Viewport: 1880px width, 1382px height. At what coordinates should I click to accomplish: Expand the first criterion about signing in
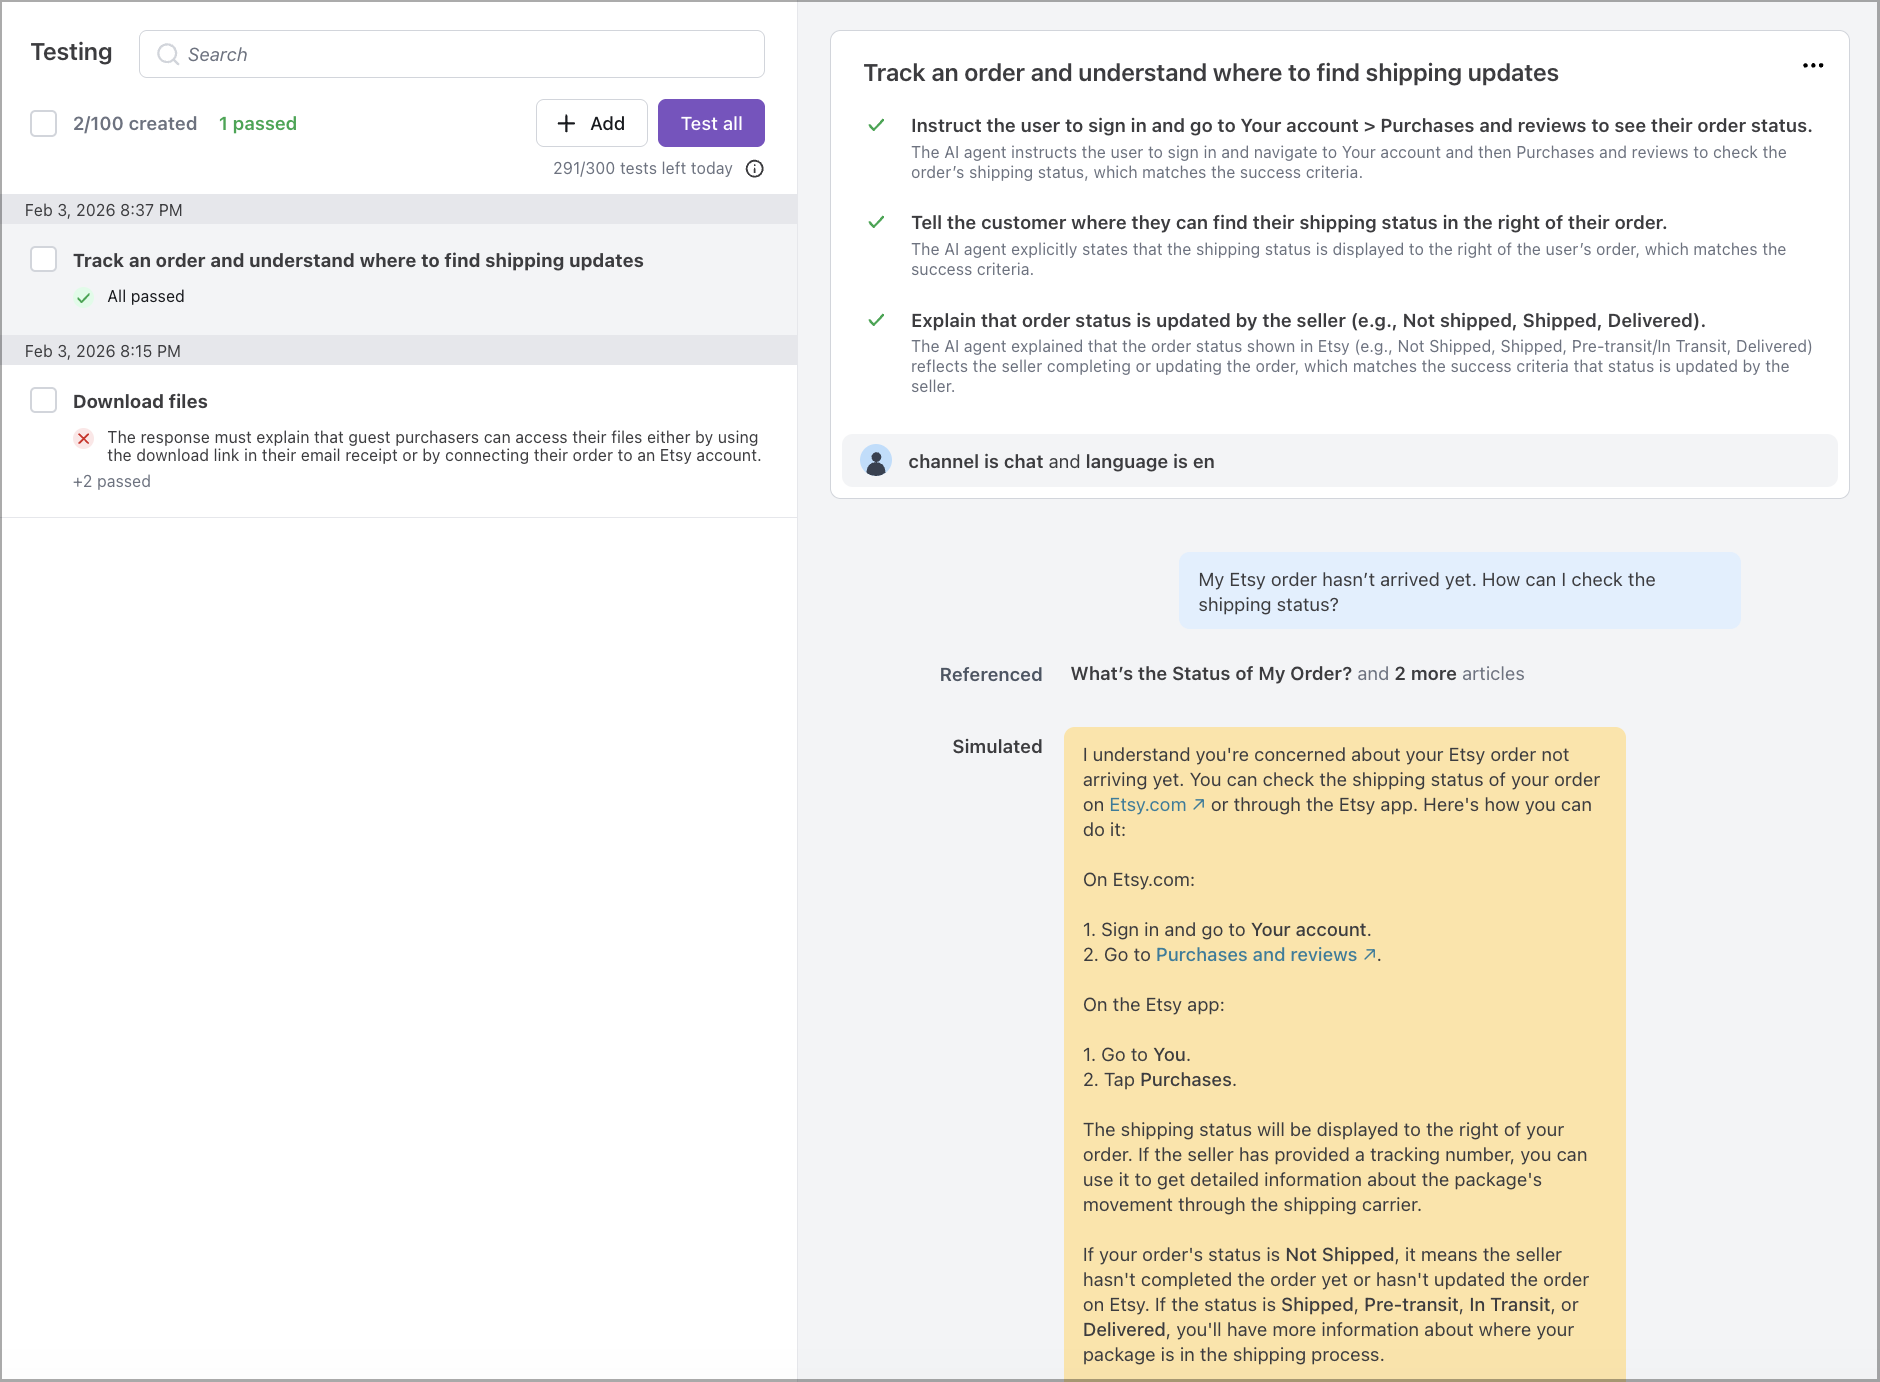coord(1360,126)
